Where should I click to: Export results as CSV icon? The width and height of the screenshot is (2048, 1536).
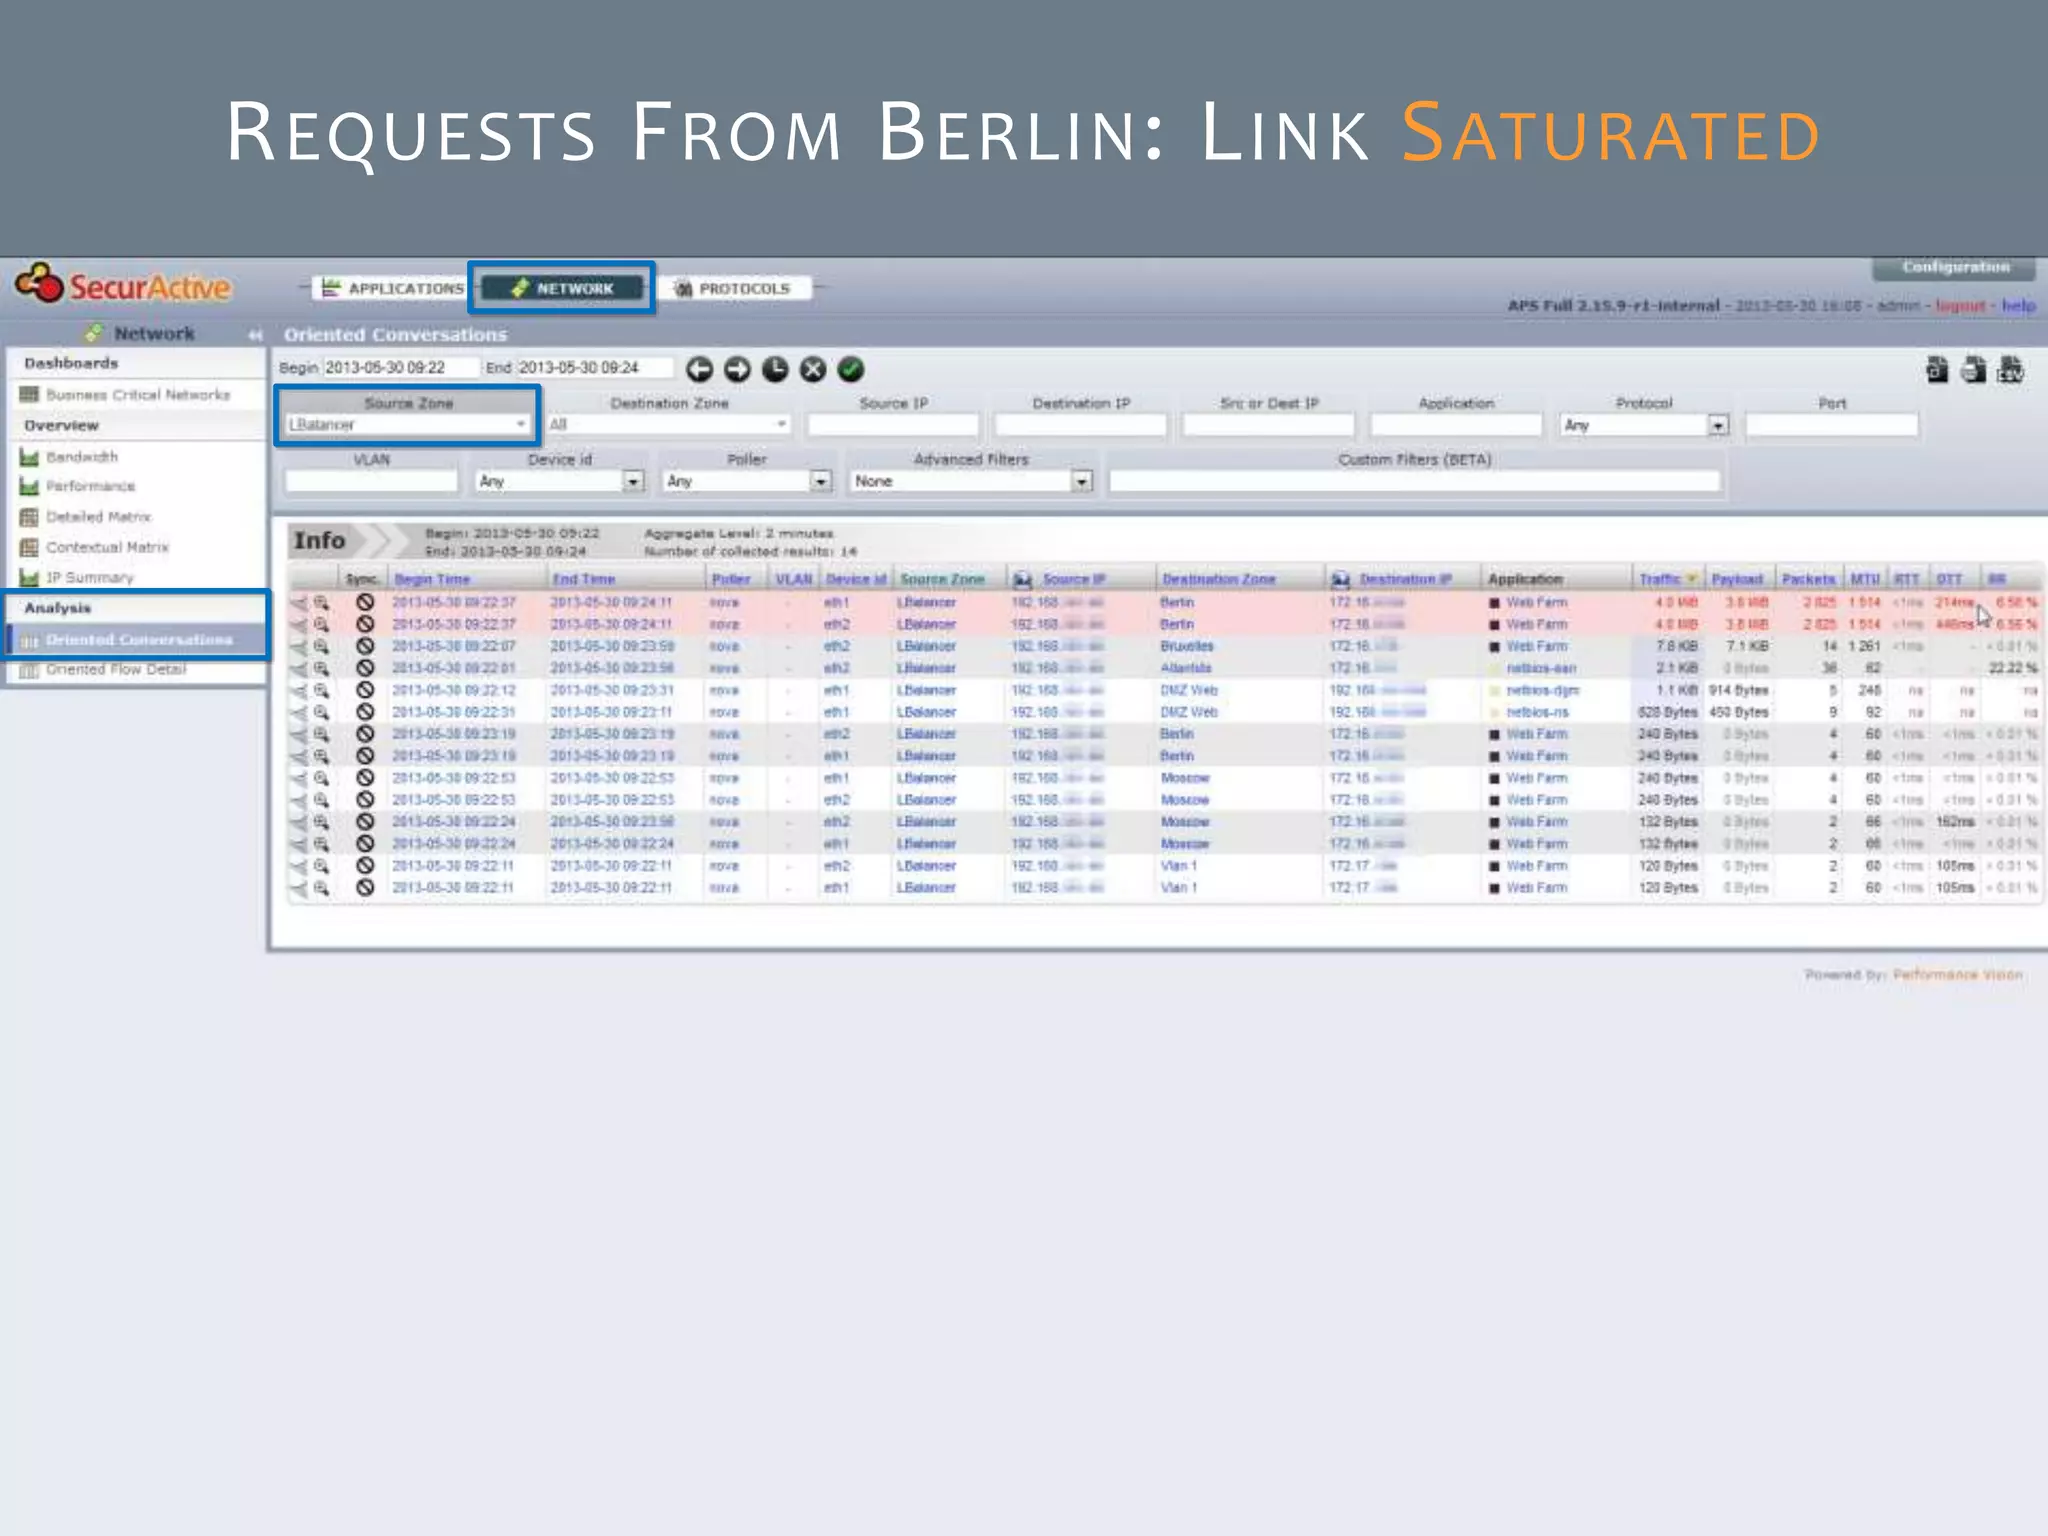(x=2010, y=370)
